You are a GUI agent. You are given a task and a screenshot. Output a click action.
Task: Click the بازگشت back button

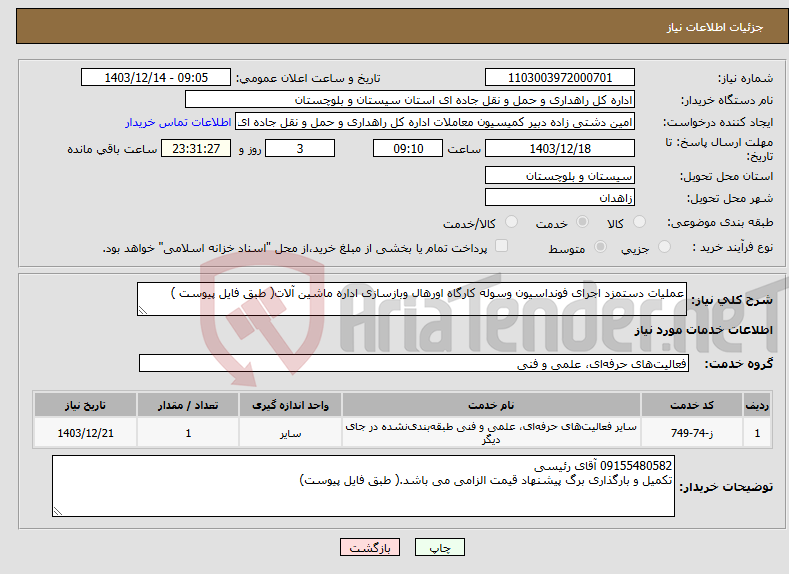tap(370, 547)
